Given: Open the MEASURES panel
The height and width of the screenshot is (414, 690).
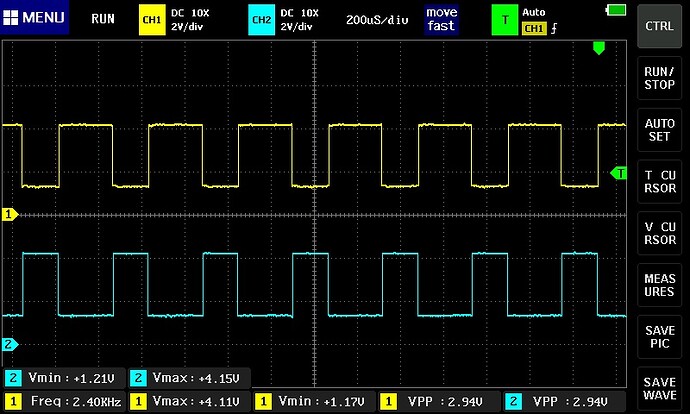Looking at the screenshot, I should [659, 285].
